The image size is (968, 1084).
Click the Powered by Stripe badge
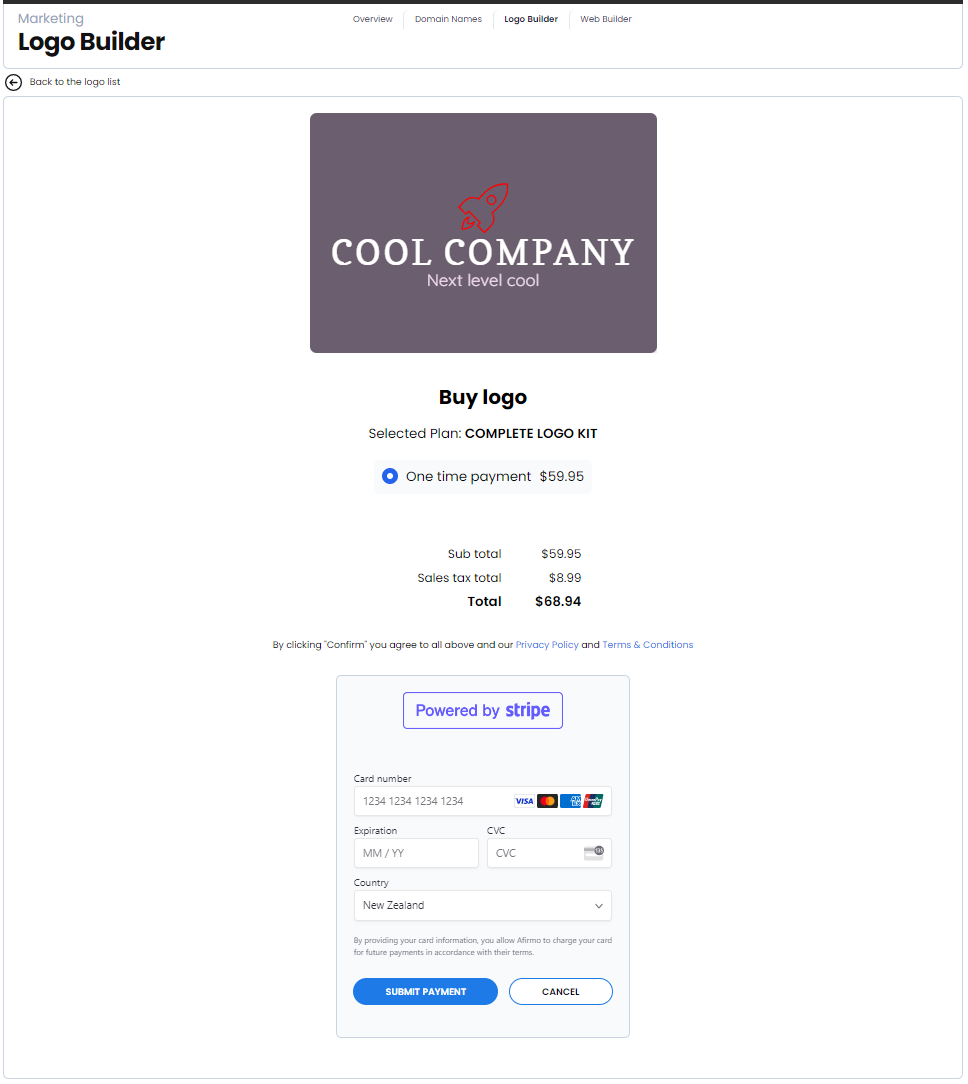click(483, 711)
